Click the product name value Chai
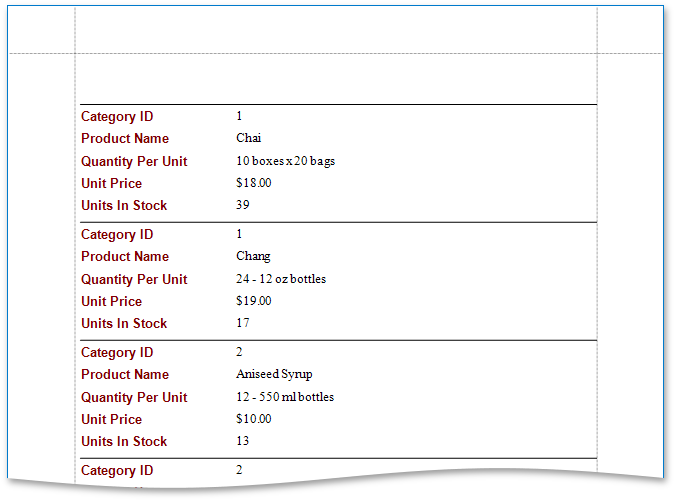The height and width of the screenshot is (503, 677). coord(249,138)
